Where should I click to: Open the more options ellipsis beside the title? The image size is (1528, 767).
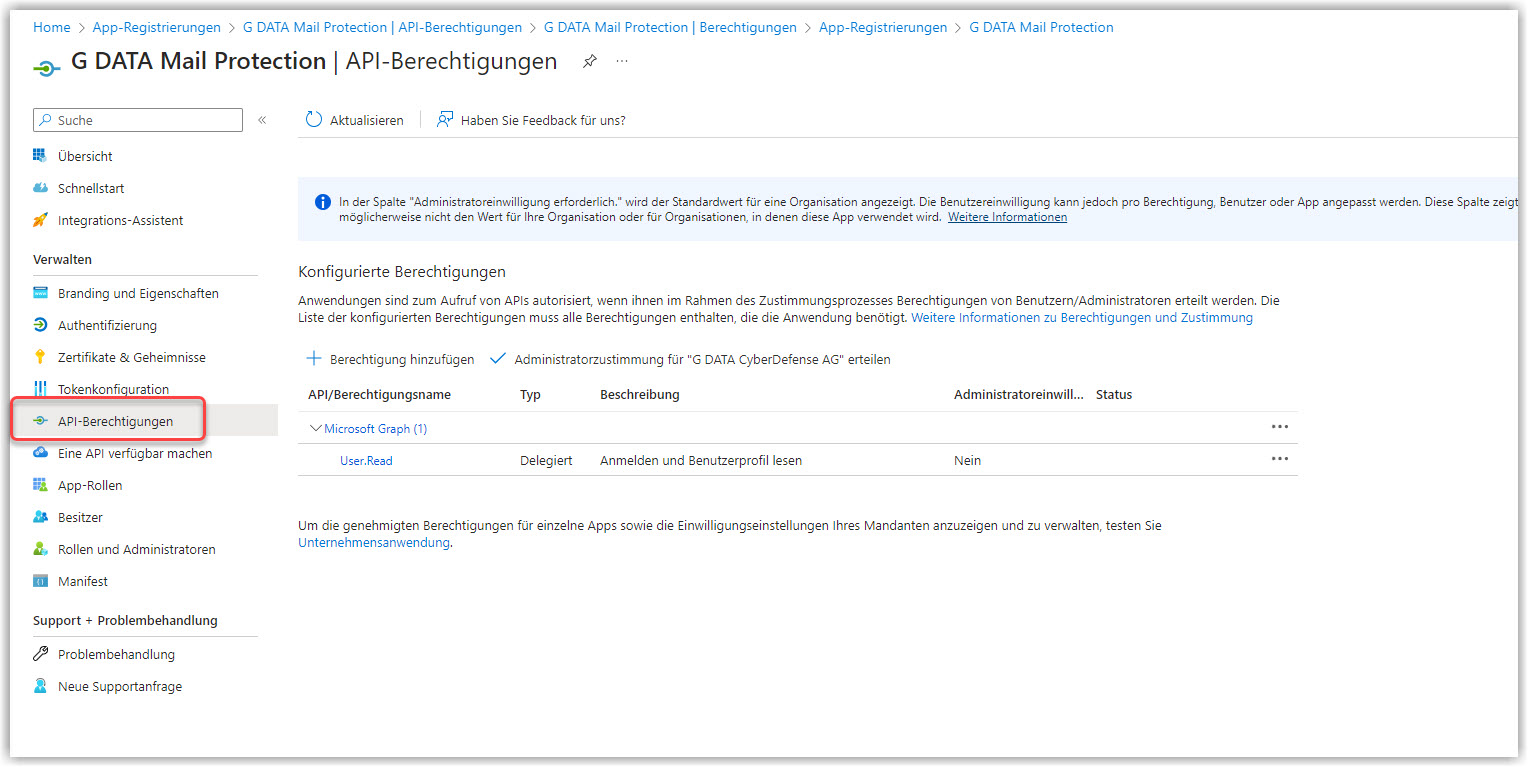[x=622, y=61]
